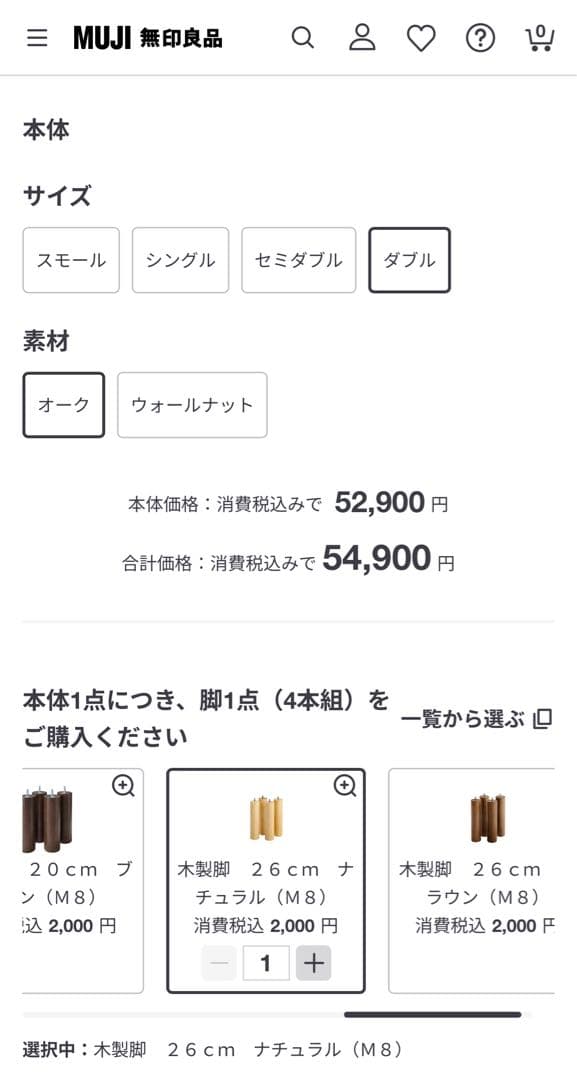Open the account profile icon
The image size is (577, 1080).
(x=362, y=37)
